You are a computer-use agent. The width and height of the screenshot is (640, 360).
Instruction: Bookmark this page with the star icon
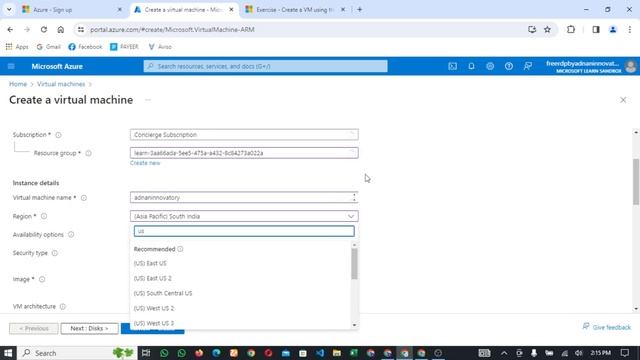[x=547, y=29]
